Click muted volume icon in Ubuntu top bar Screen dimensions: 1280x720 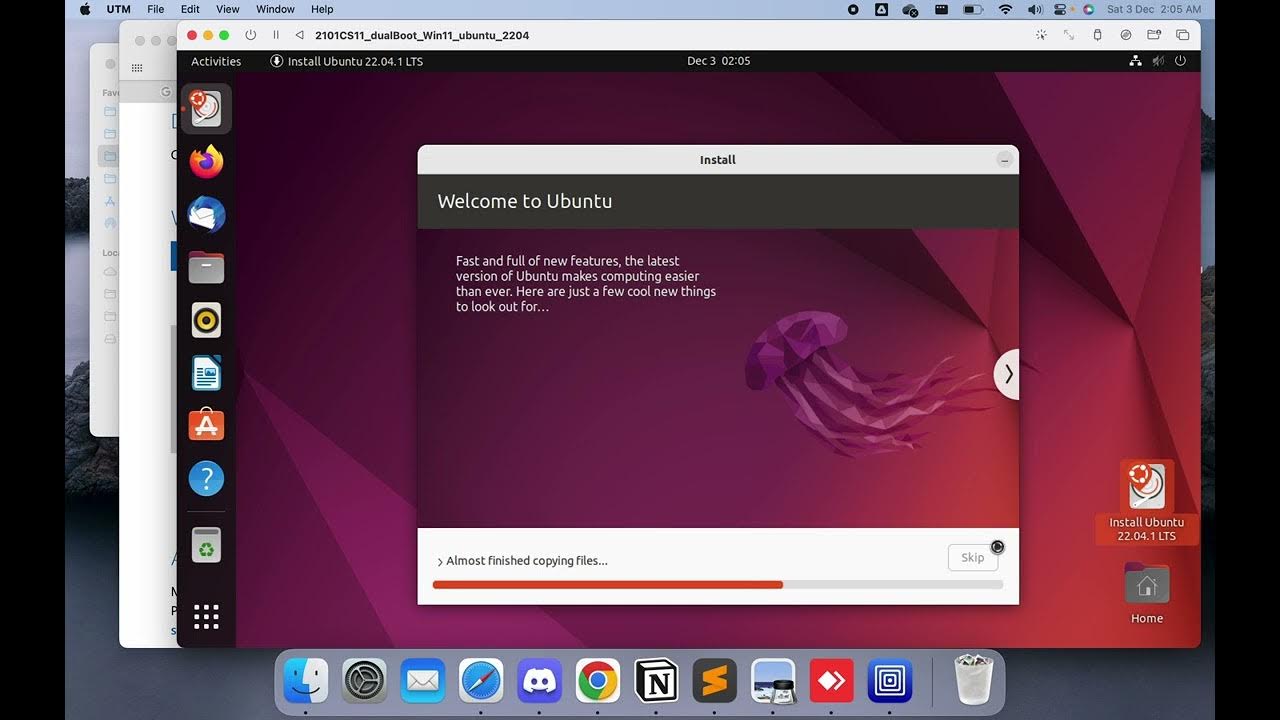click(1158, 61)
